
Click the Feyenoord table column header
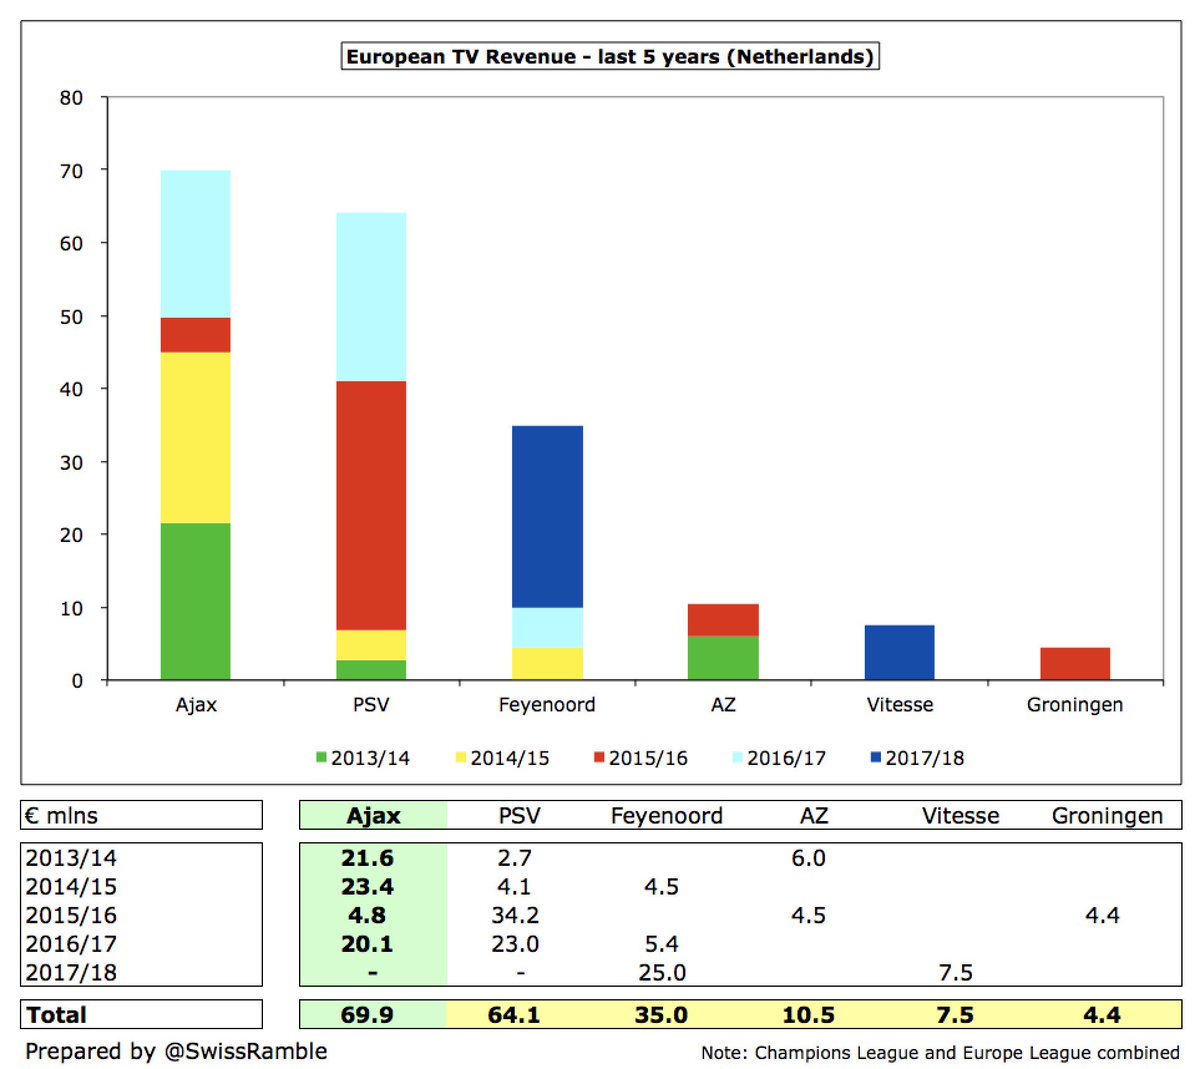coord(667,816)
